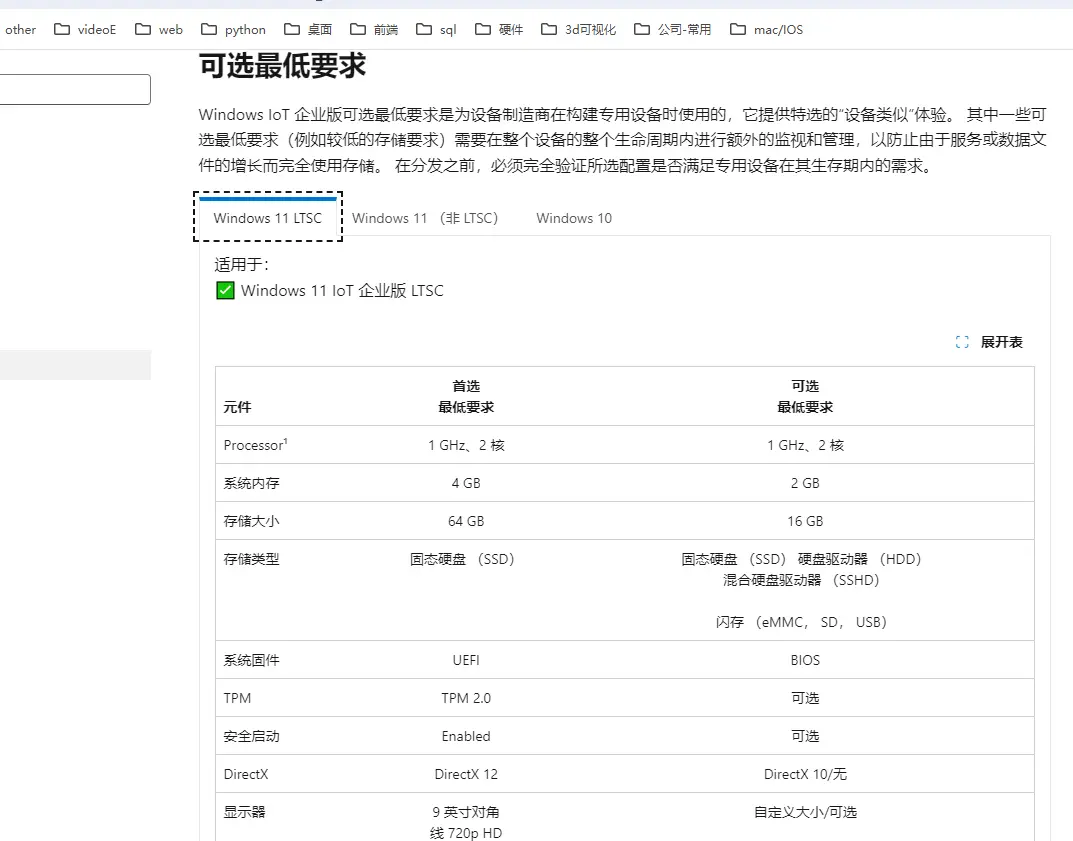Image resolution: width=1073 pixels, height=841 pixels.
Task: Open the web bookmark folder
Action: (159, 29)
